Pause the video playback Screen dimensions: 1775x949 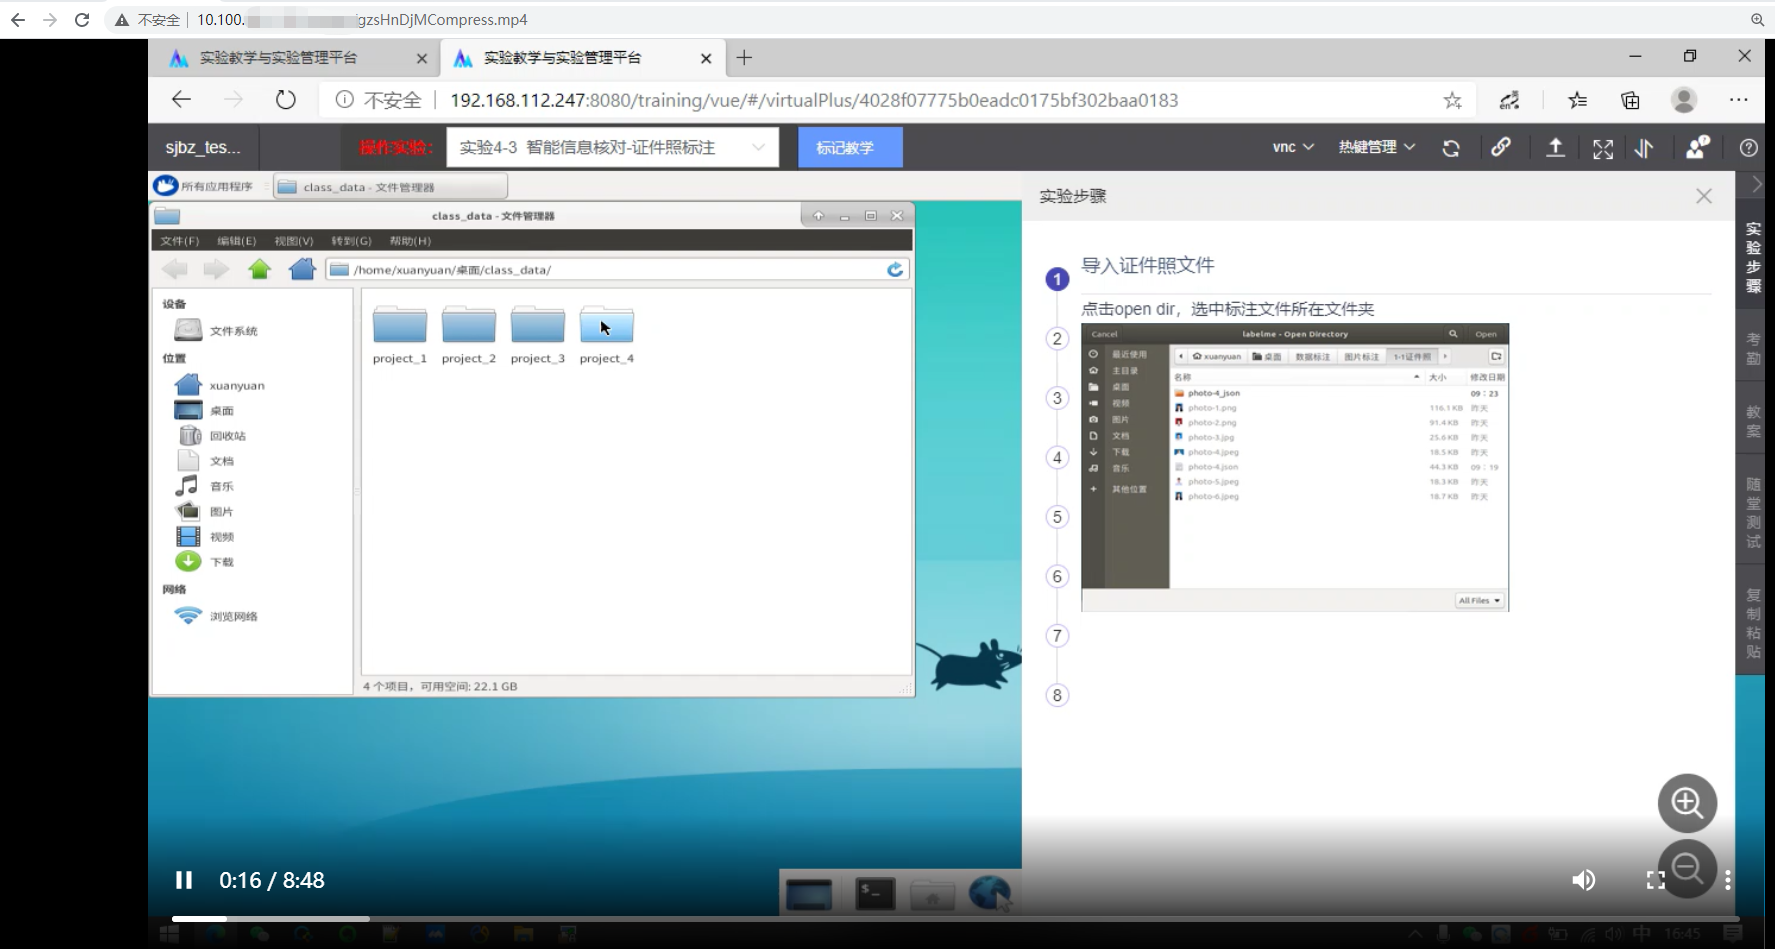click(184, 880)
